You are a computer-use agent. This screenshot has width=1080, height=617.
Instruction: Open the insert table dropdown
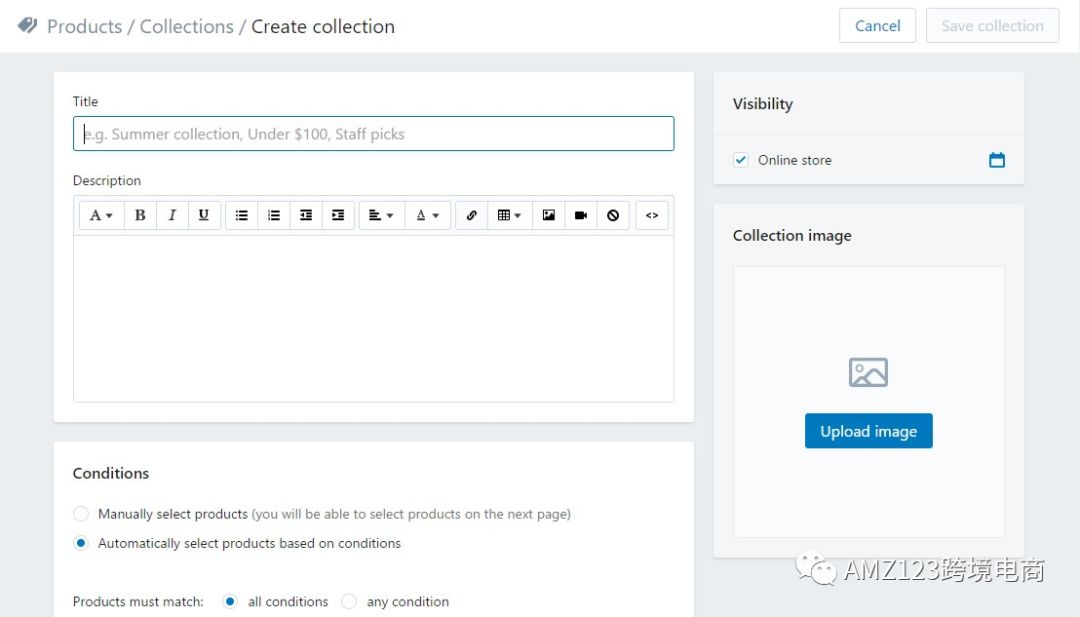click(510, 216)
